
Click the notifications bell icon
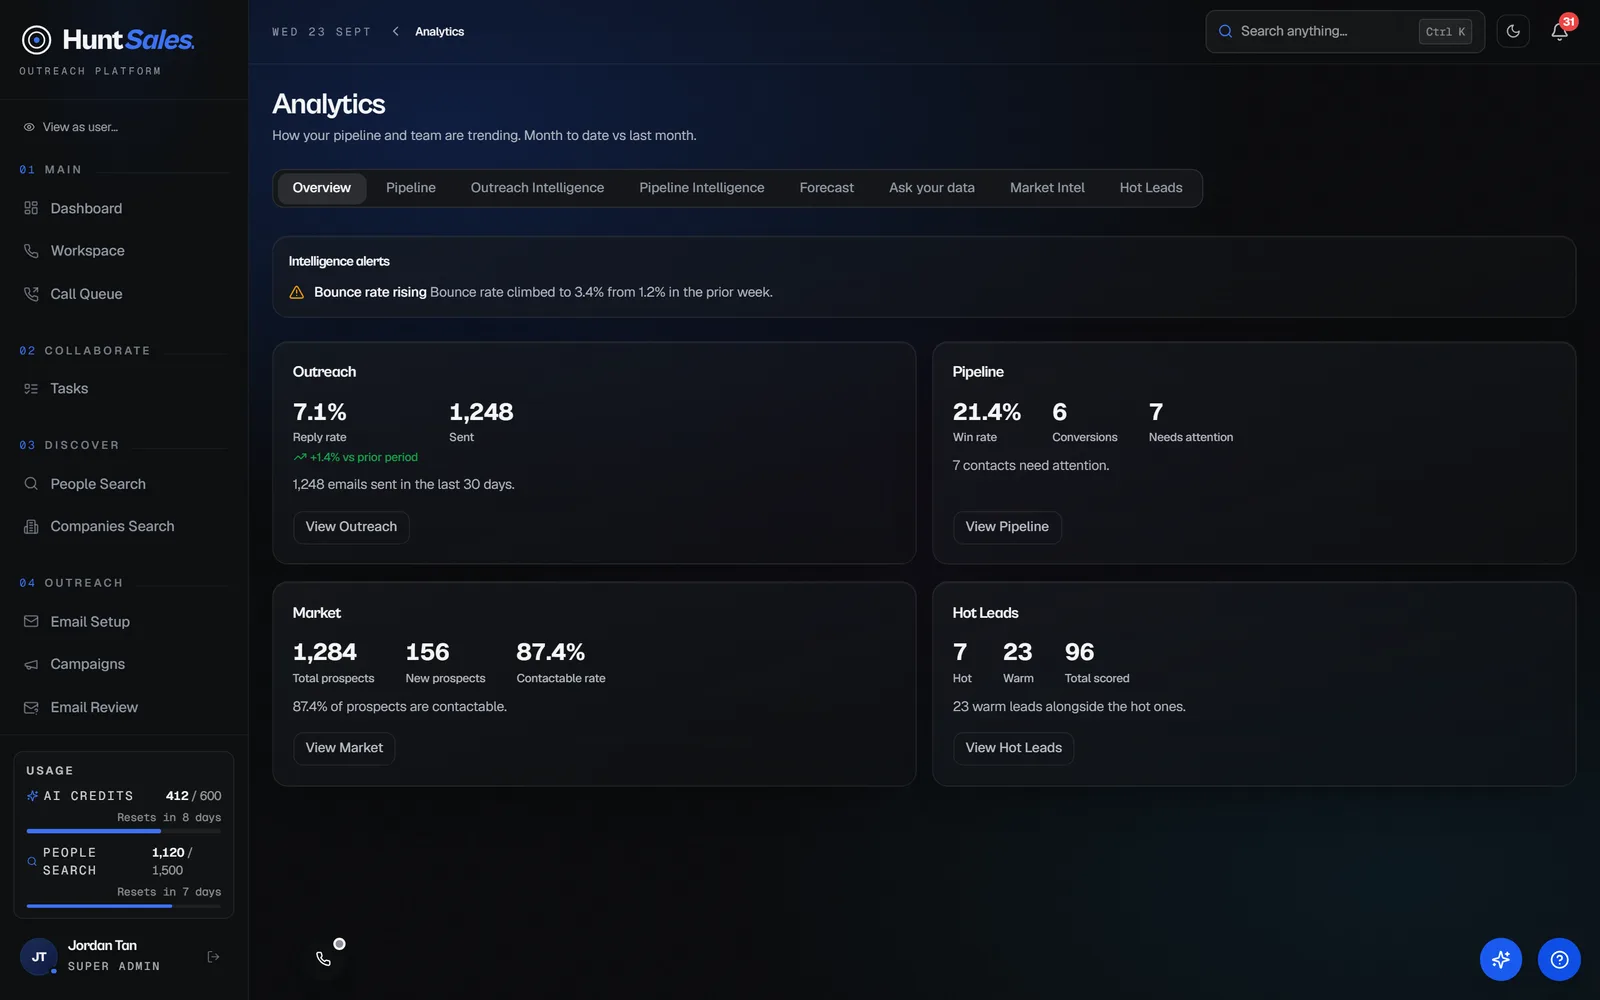coord(1560,32)
